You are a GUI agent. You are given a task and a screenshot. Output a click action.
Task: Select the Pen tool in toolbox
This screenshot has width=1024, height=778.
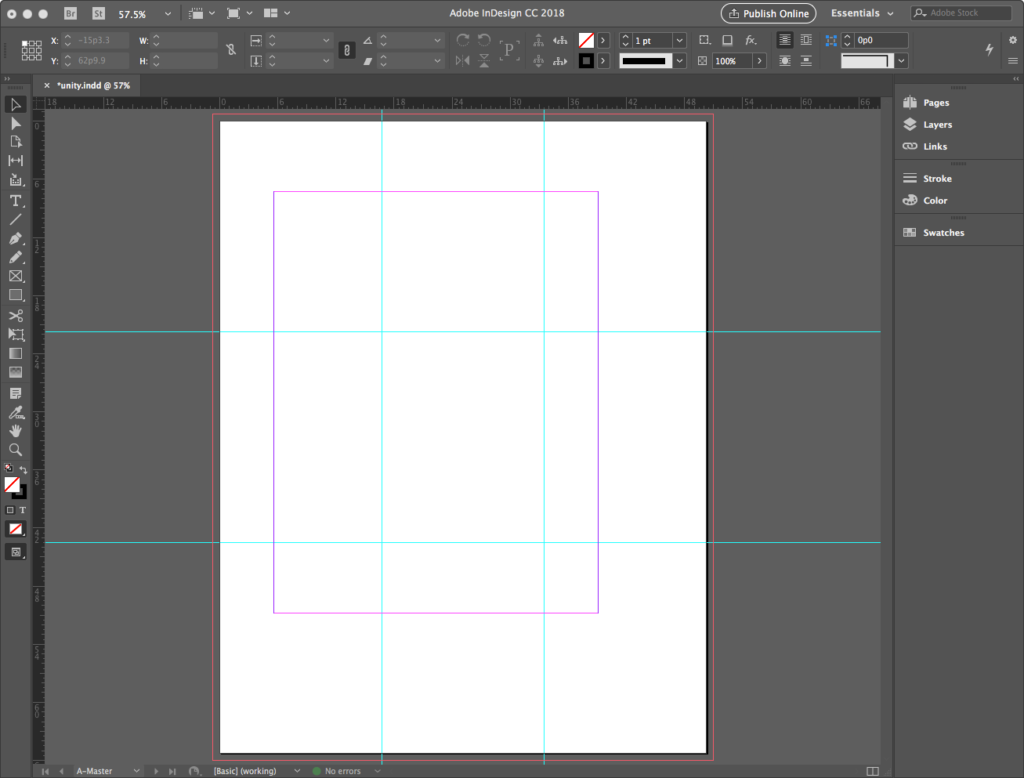pos(16,239)
